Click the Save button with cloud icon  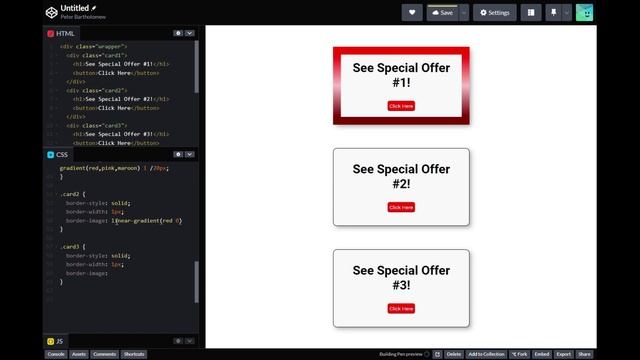[442, 13]
